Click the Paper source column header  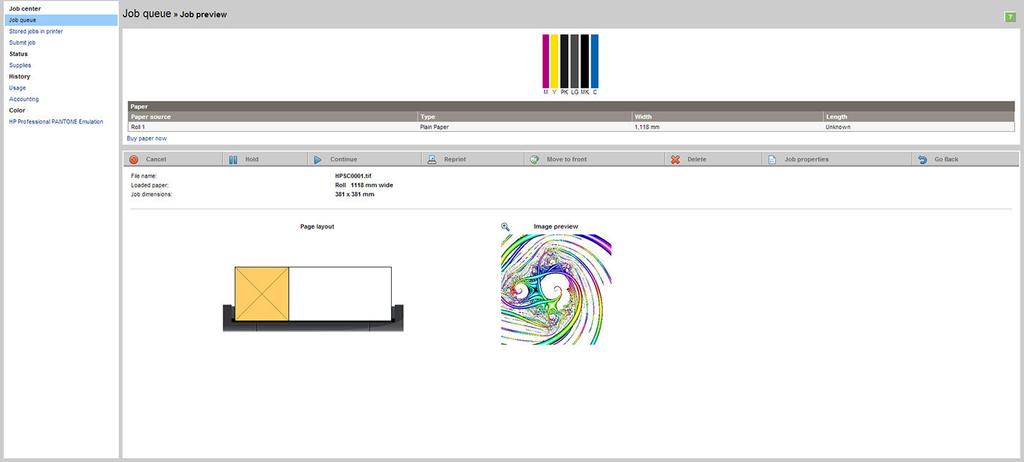point(273,116)
